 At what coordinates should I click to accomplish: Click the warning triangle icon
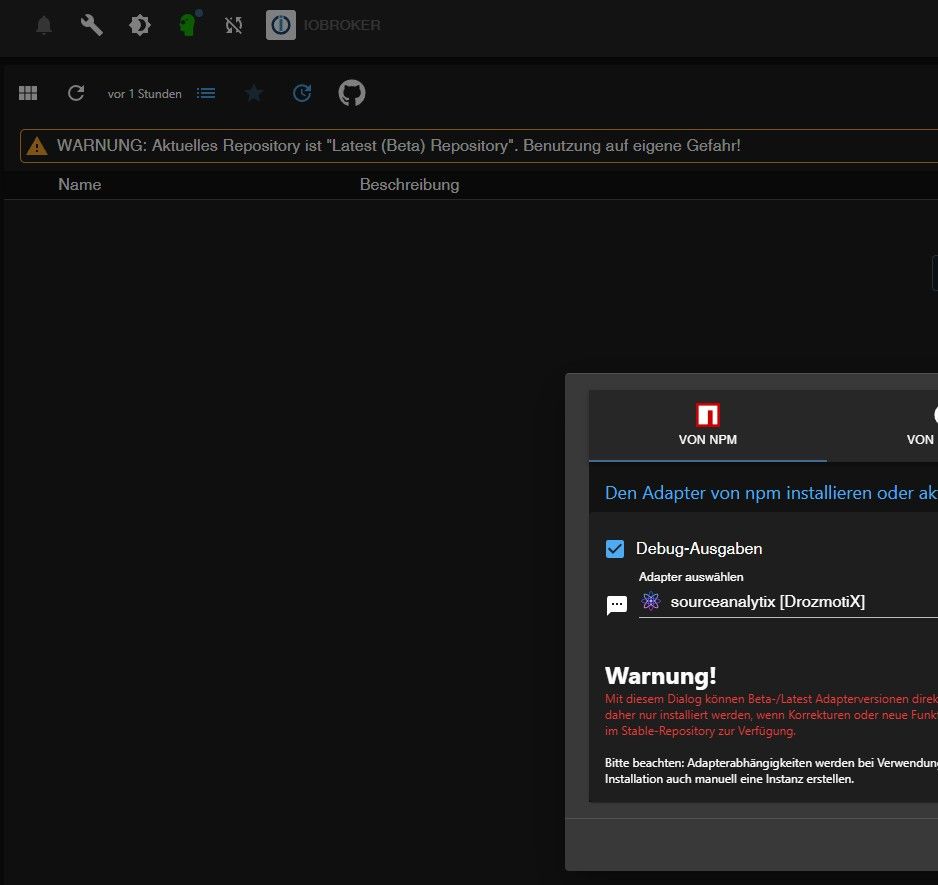point(37,145)
